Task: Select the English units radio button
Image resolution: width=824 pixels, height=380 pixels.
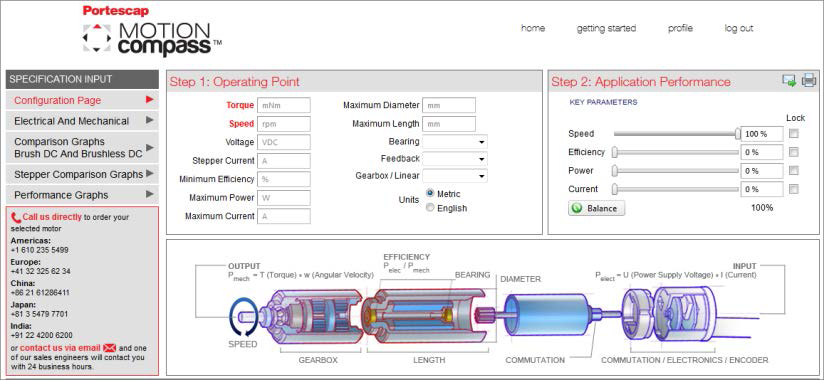Action: [x=430, y=208]
